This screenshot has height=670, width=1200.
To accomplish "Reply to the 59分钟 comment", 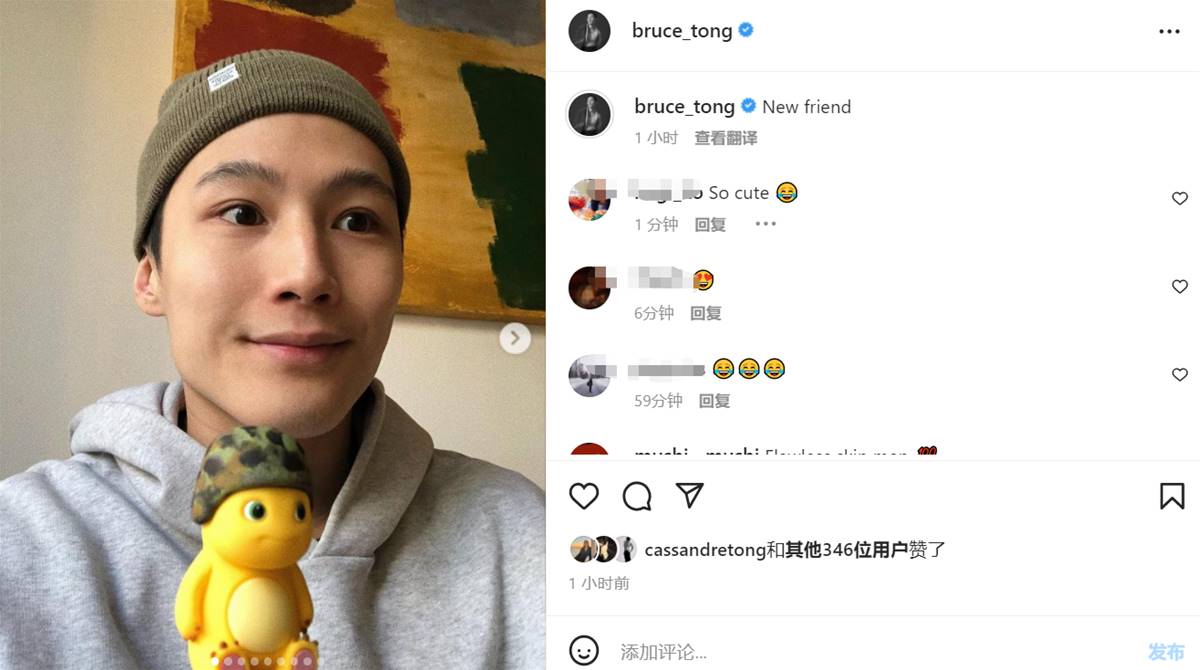I will (x=714, y=401).
